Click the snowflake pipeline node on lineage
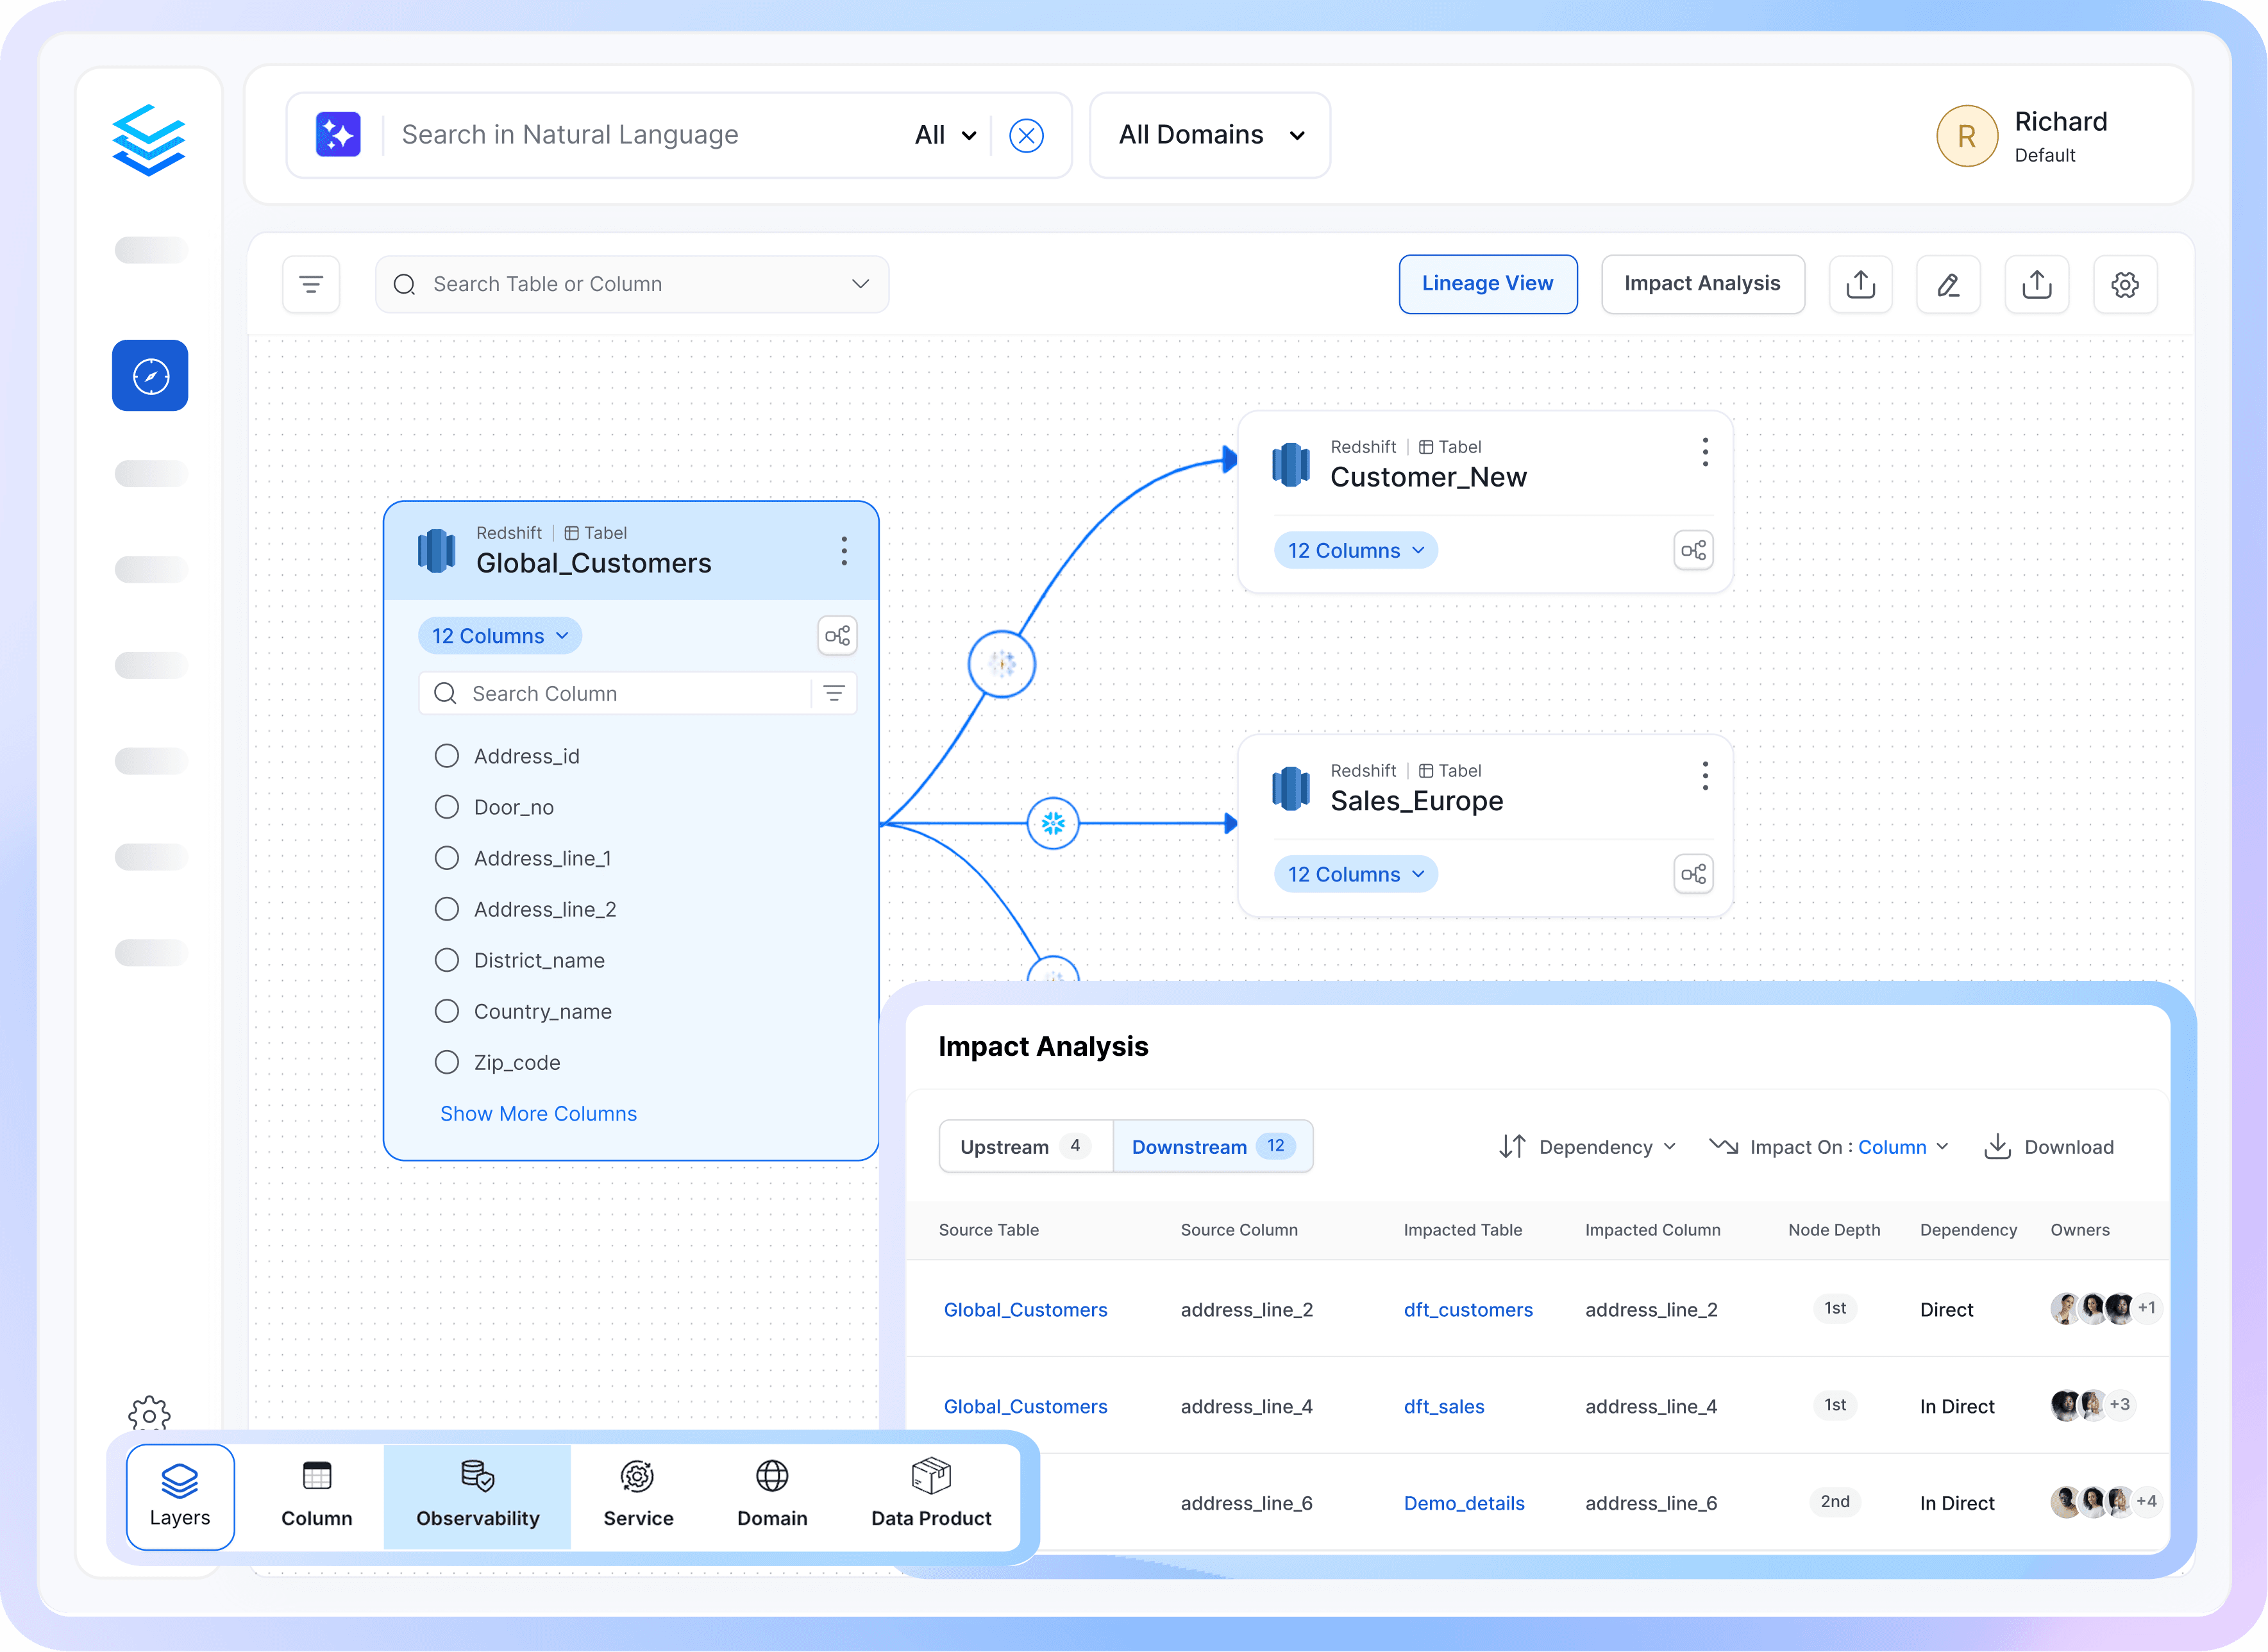 tap(1053, 823)
